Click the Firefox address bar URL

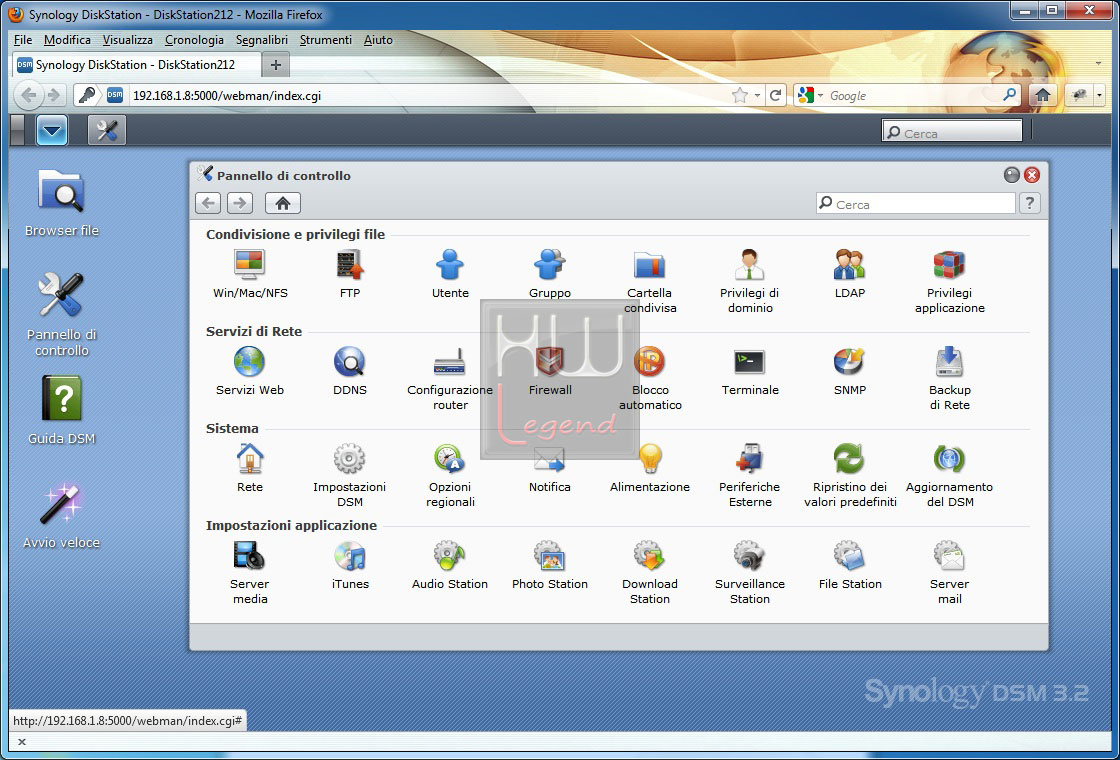226,95
